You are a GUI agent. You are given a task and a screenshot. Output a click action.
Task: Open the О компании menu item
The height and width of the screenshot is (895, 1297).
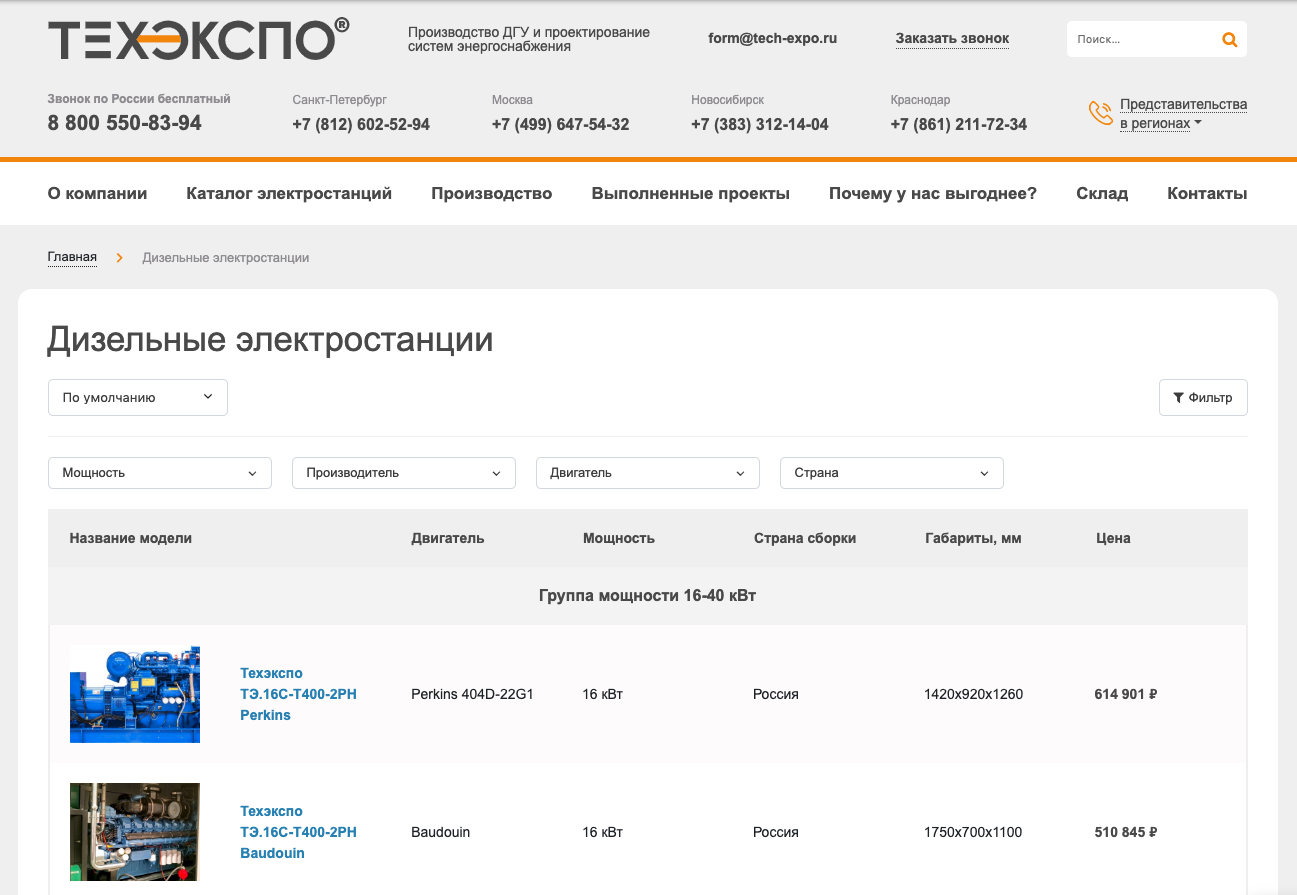pos(97,194)
